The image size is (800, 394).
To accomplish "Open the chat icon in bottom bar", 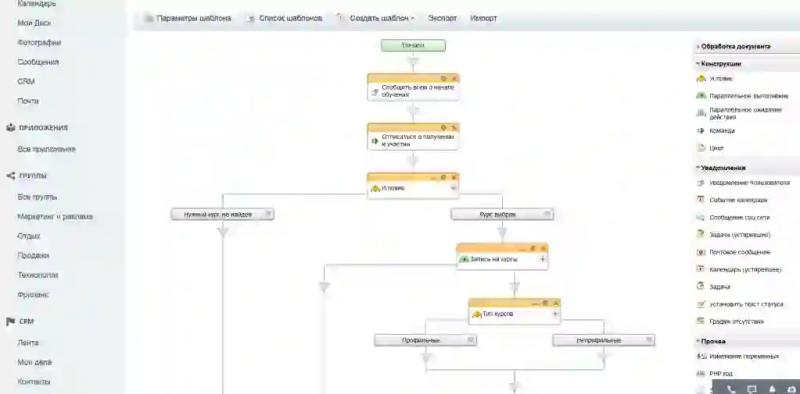I will point(752,389).
